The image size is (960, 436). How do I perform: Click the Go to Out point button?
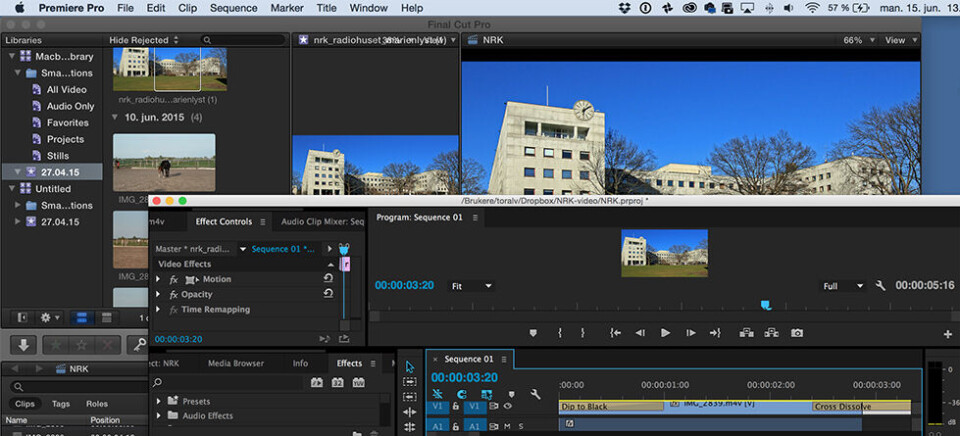click(x=715, y=333)
